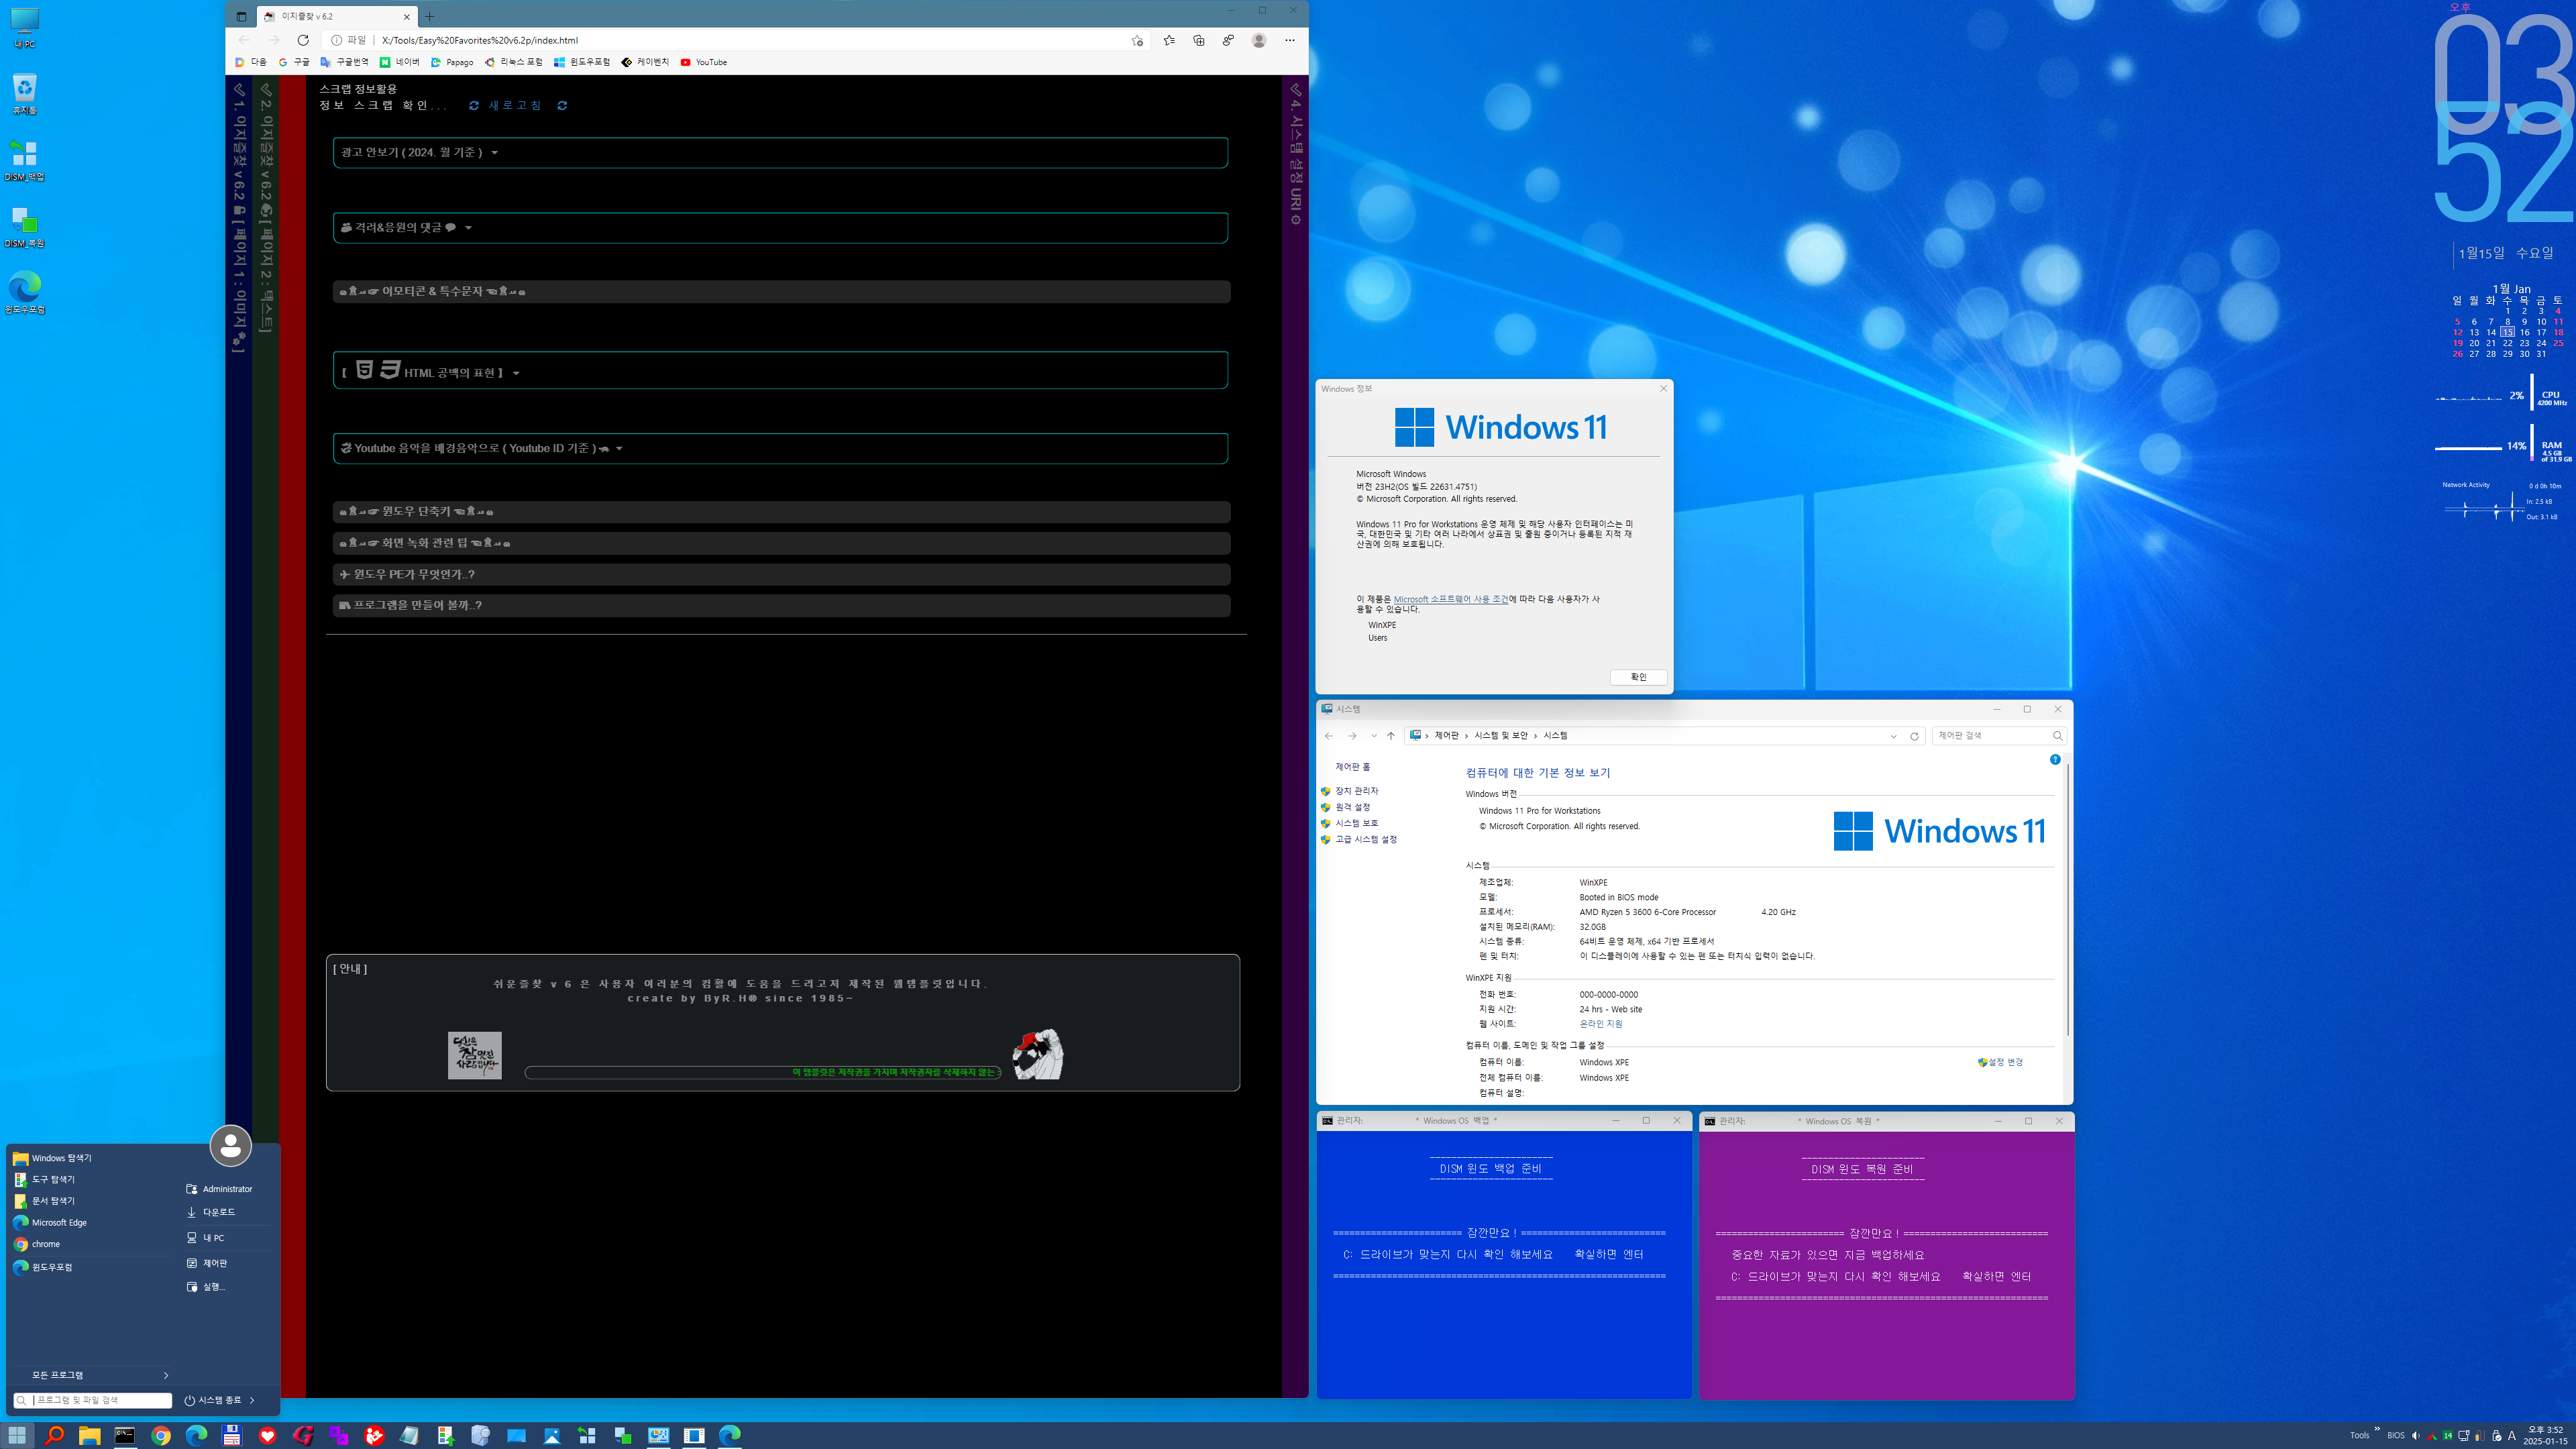This screenshot has width=2576, height=1449.
Task: Expand 화면 녹화 관련 팁 section
Action: click(781, 543)
